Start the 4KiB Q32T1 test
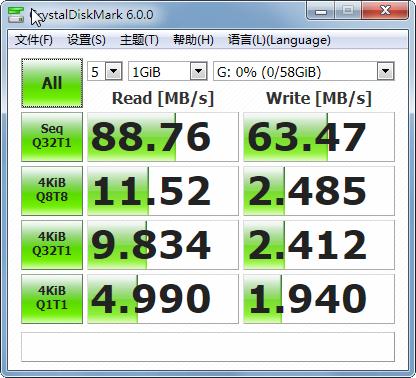Viewport: 416px width, 378px height. coord(52,245)
